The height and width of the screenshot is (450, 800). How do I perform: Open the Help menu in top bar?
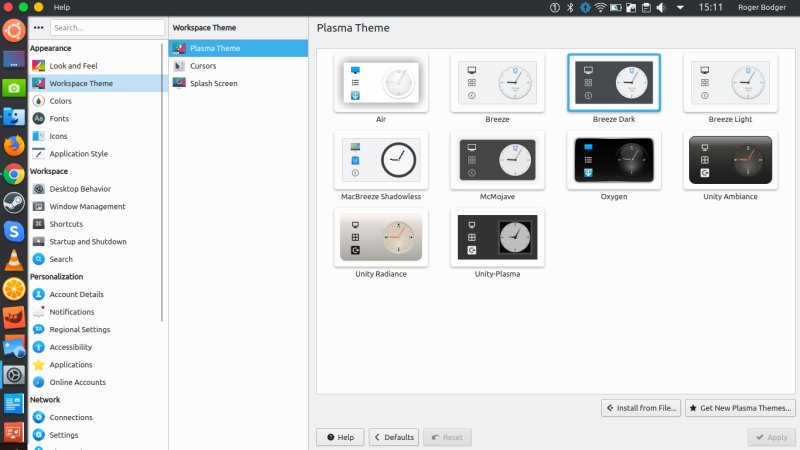pos(61,7)
